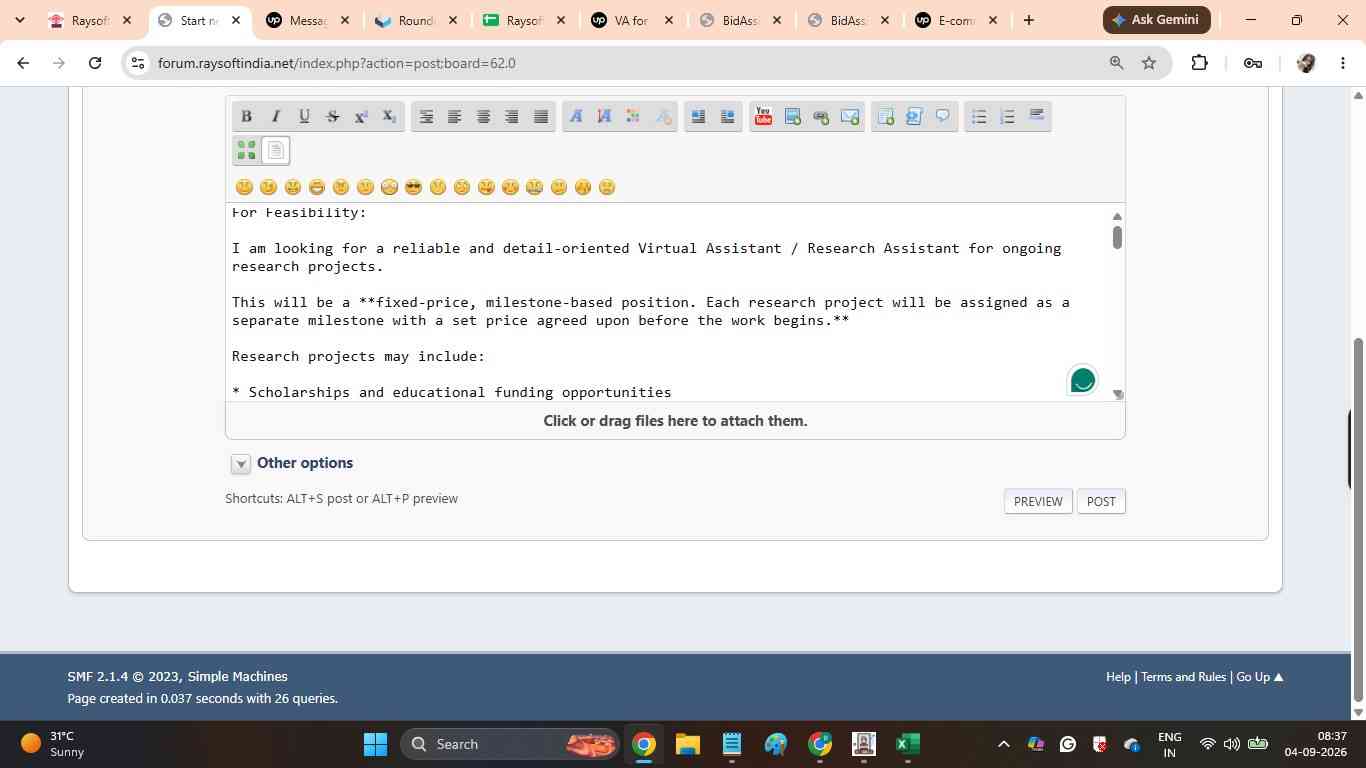Show hidden system tray icons
The height and width of the screenshot is (768, 1366).
[1003, 744]
